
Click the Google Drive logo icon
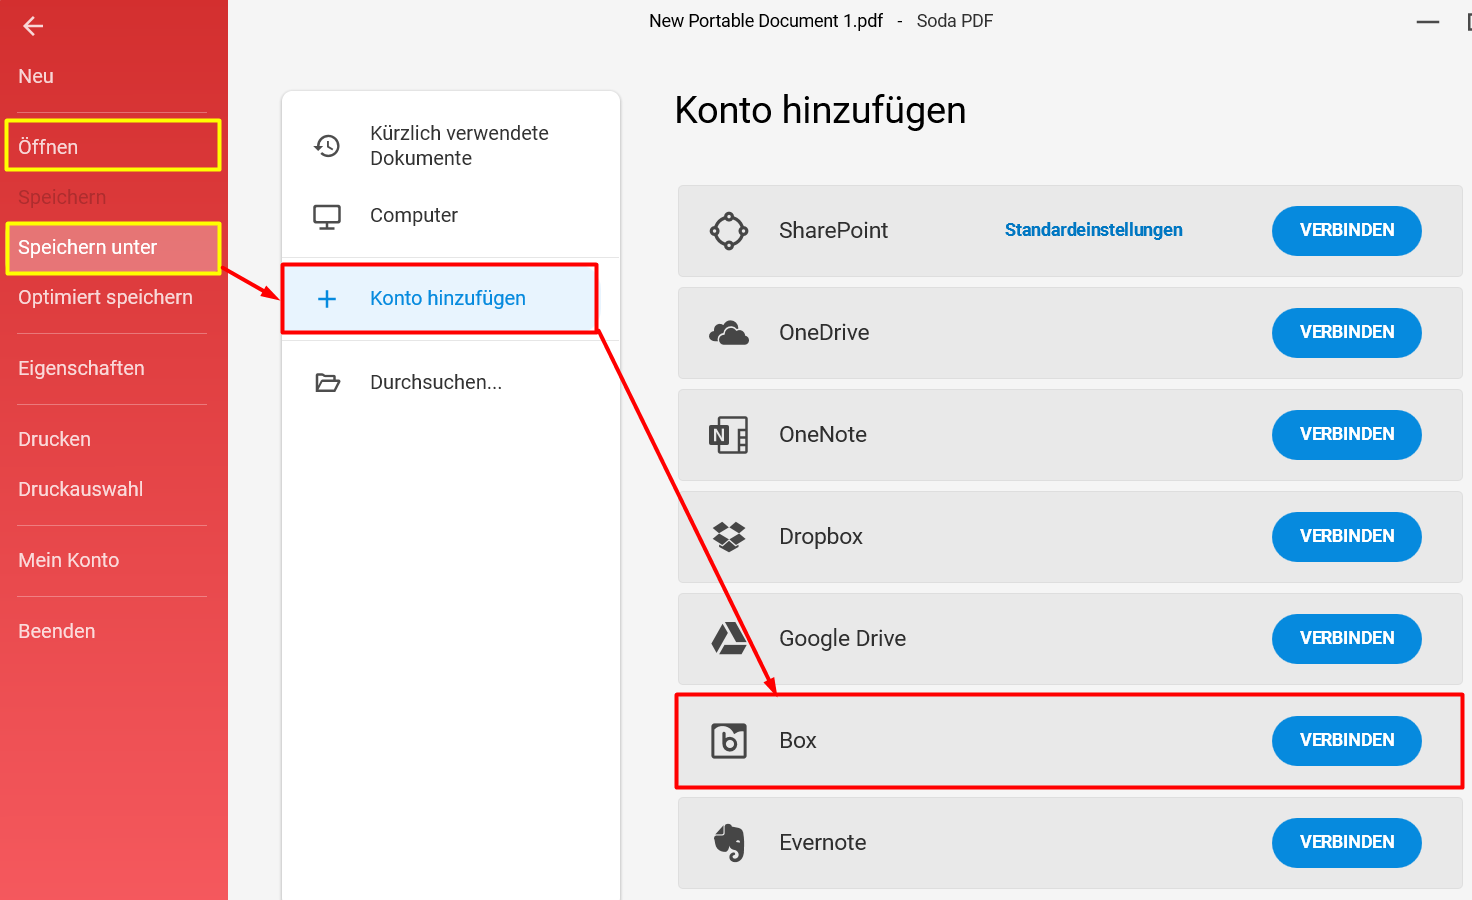729,638
